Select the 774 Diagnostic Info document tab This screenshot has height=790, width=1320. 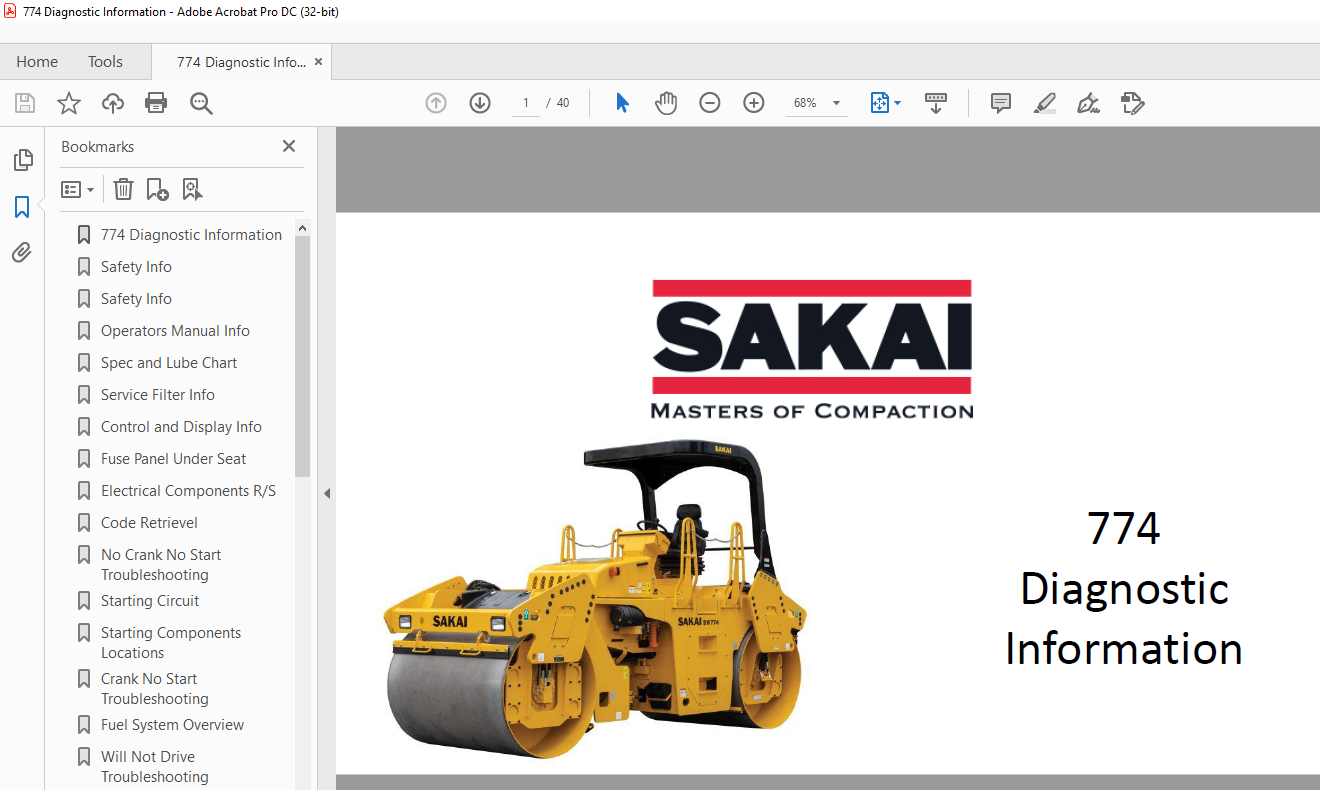(241, 62)
